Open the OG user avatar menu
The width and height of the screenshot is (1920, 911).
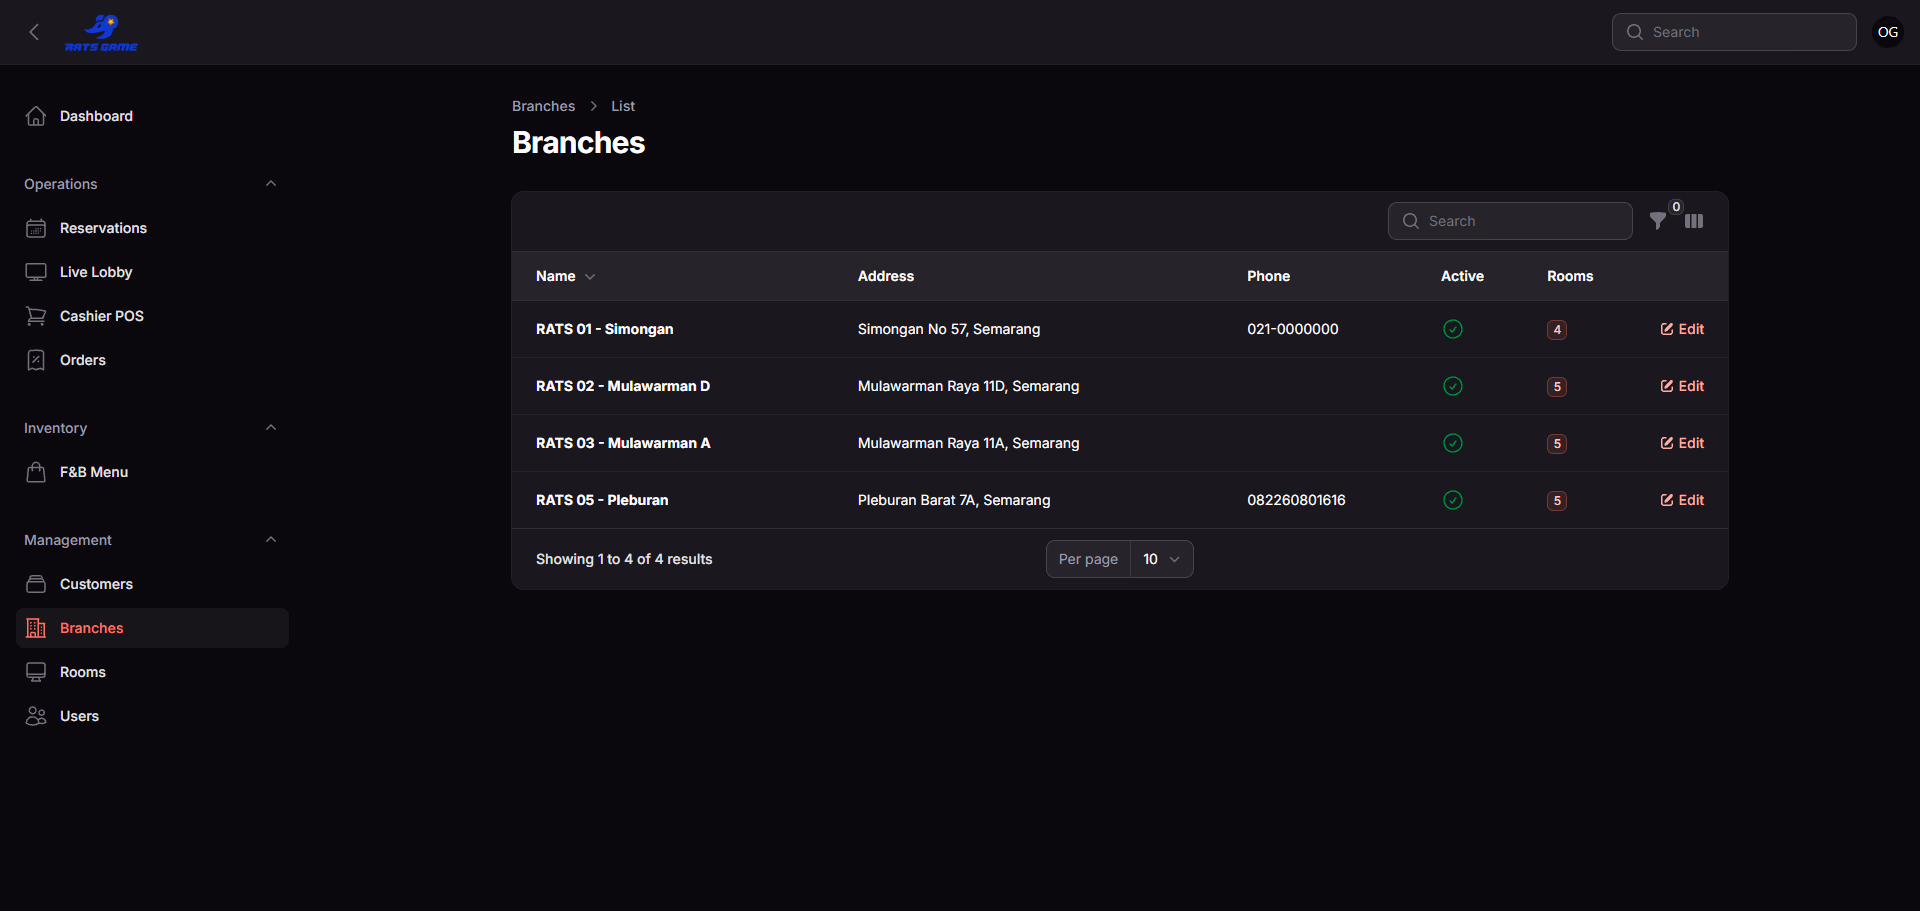click(x=1887, y=32)
